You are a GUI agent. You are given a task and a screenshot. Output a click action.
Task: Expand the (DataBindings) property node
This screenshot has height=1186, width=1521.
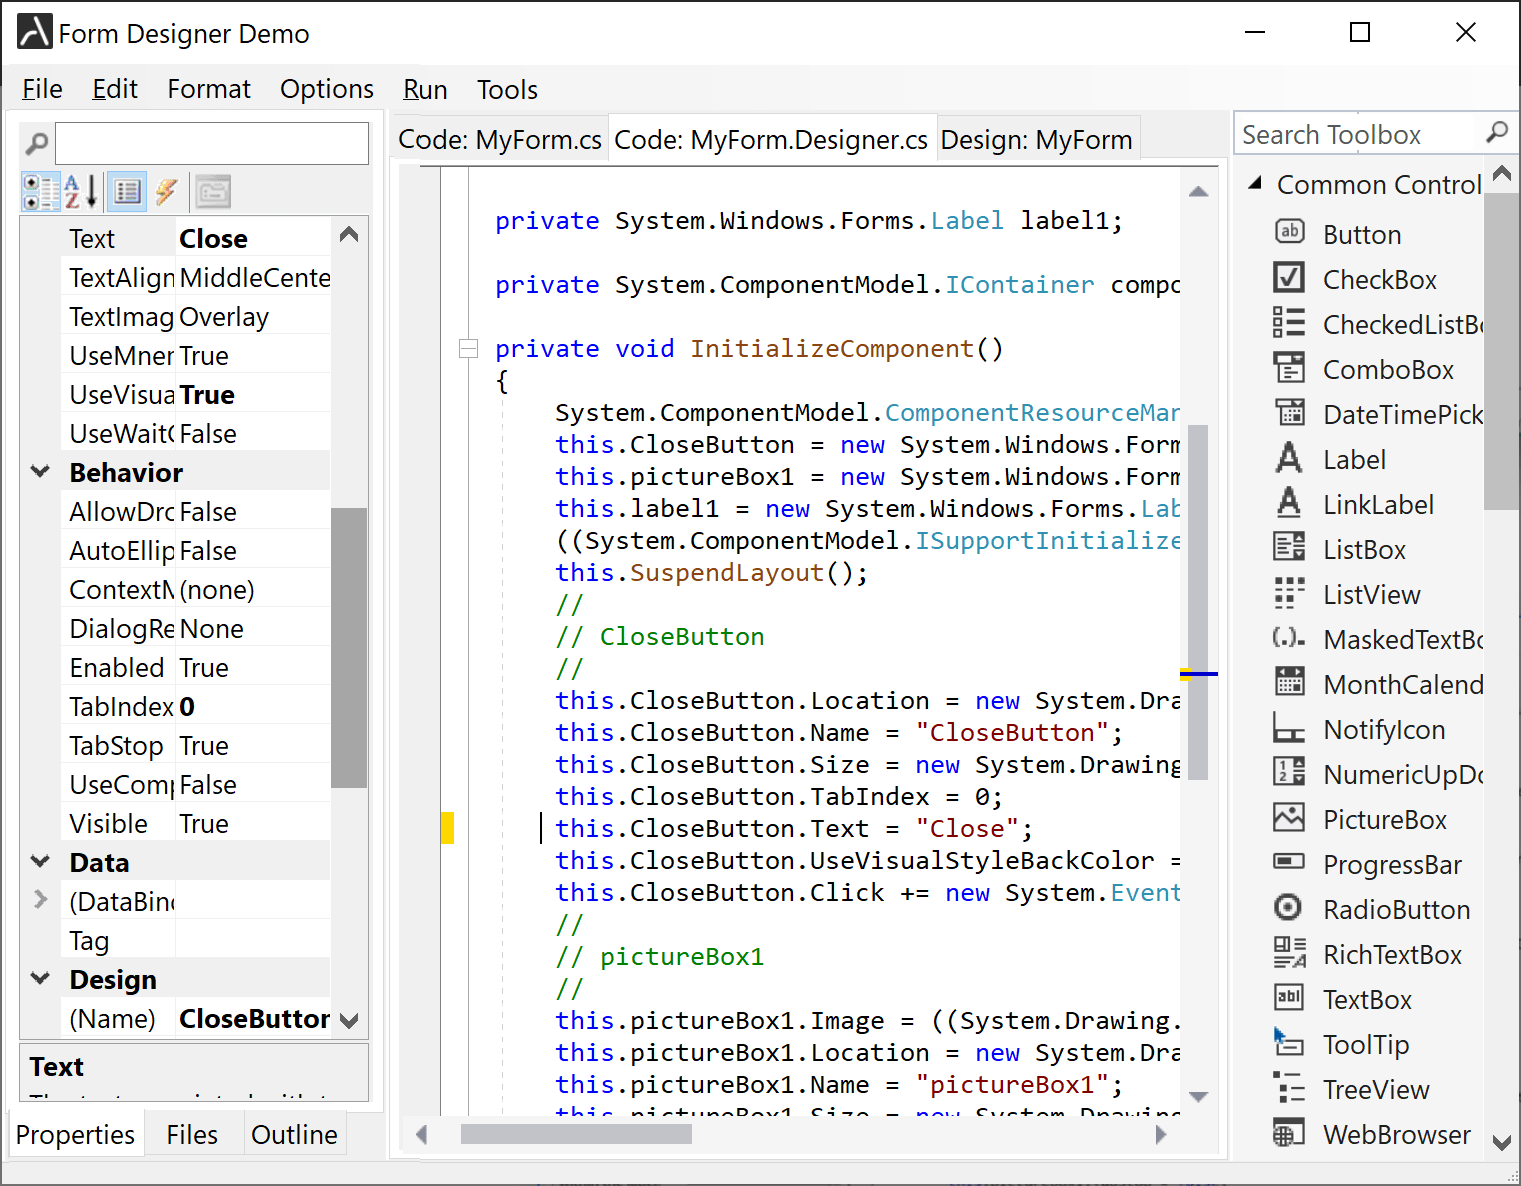click(41, 900)
